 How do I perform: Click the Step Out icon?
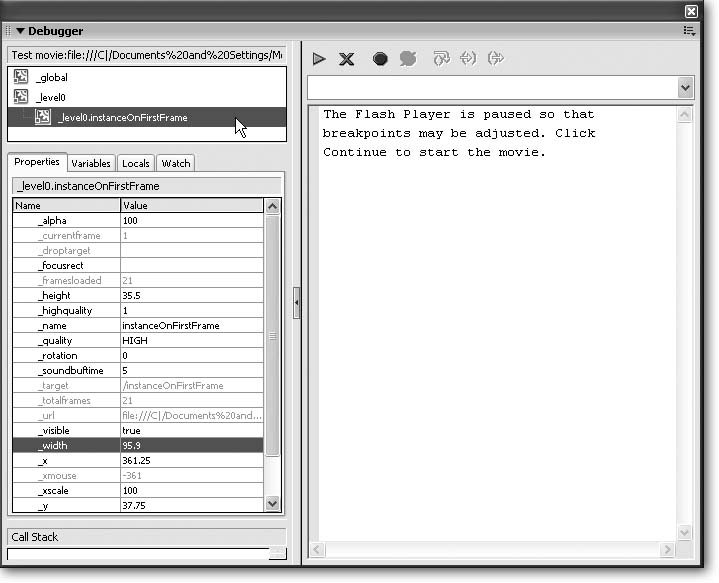(x=494, y=59)
